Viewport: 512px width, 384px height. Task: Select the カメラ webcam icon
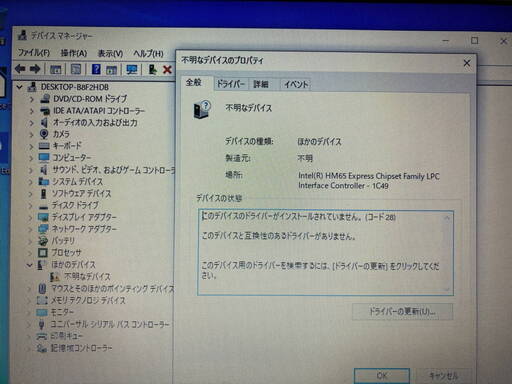(x=44, y=134)
